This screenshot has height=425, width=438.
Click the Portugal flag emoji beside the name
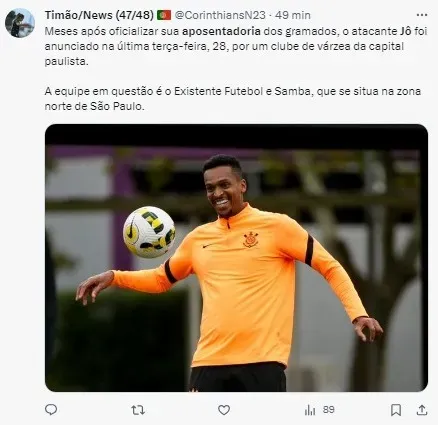click(x=164, y=15)
